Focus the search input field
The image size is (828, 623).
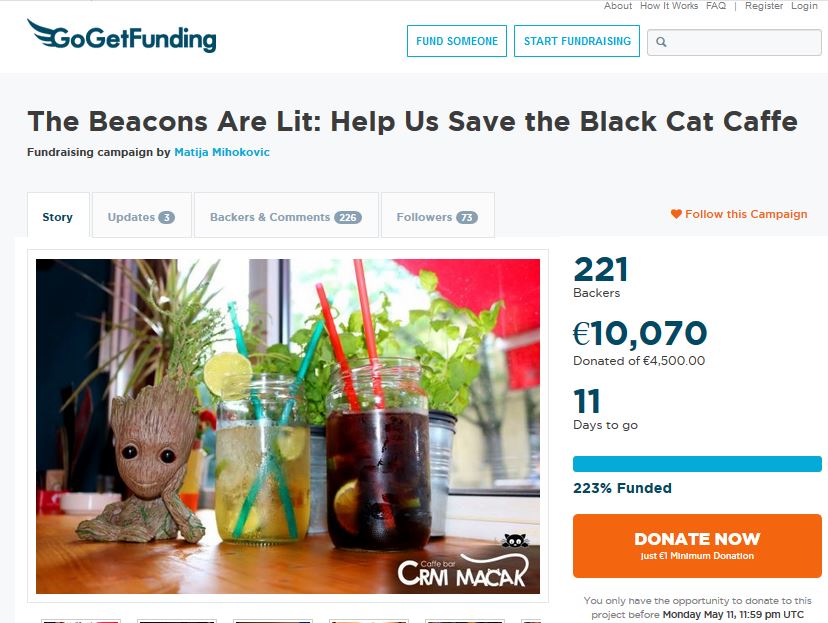point(735,42)
